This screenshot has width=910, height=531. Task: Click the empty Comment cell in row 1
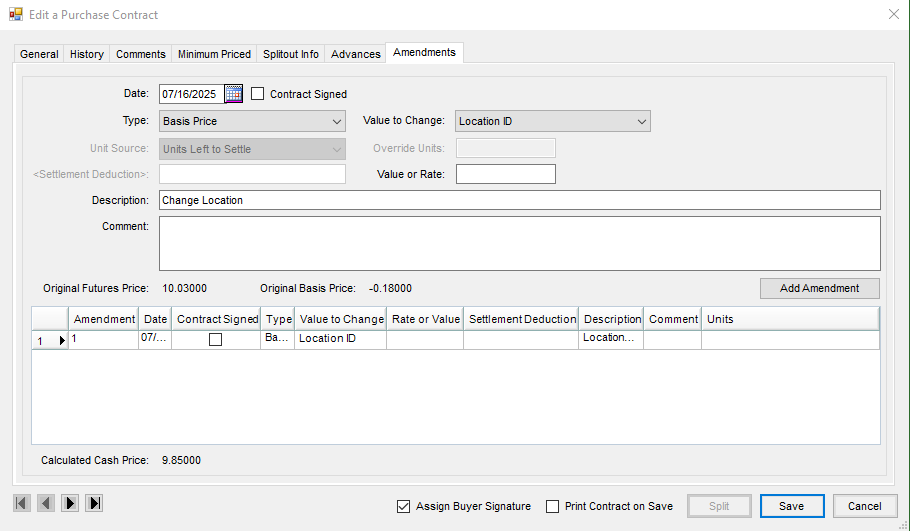click(673, 339)
